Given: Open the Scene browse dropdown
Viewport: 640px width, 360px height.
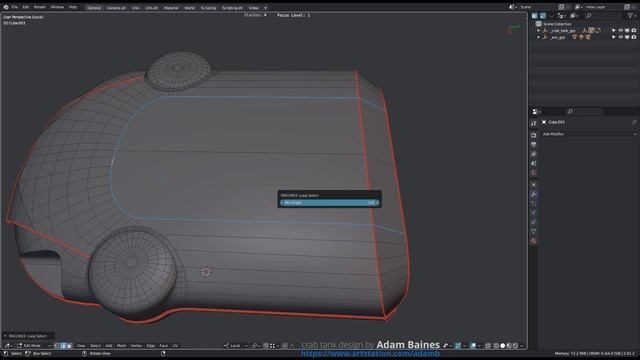Looking at the screenshot, I should coord(513,7).
